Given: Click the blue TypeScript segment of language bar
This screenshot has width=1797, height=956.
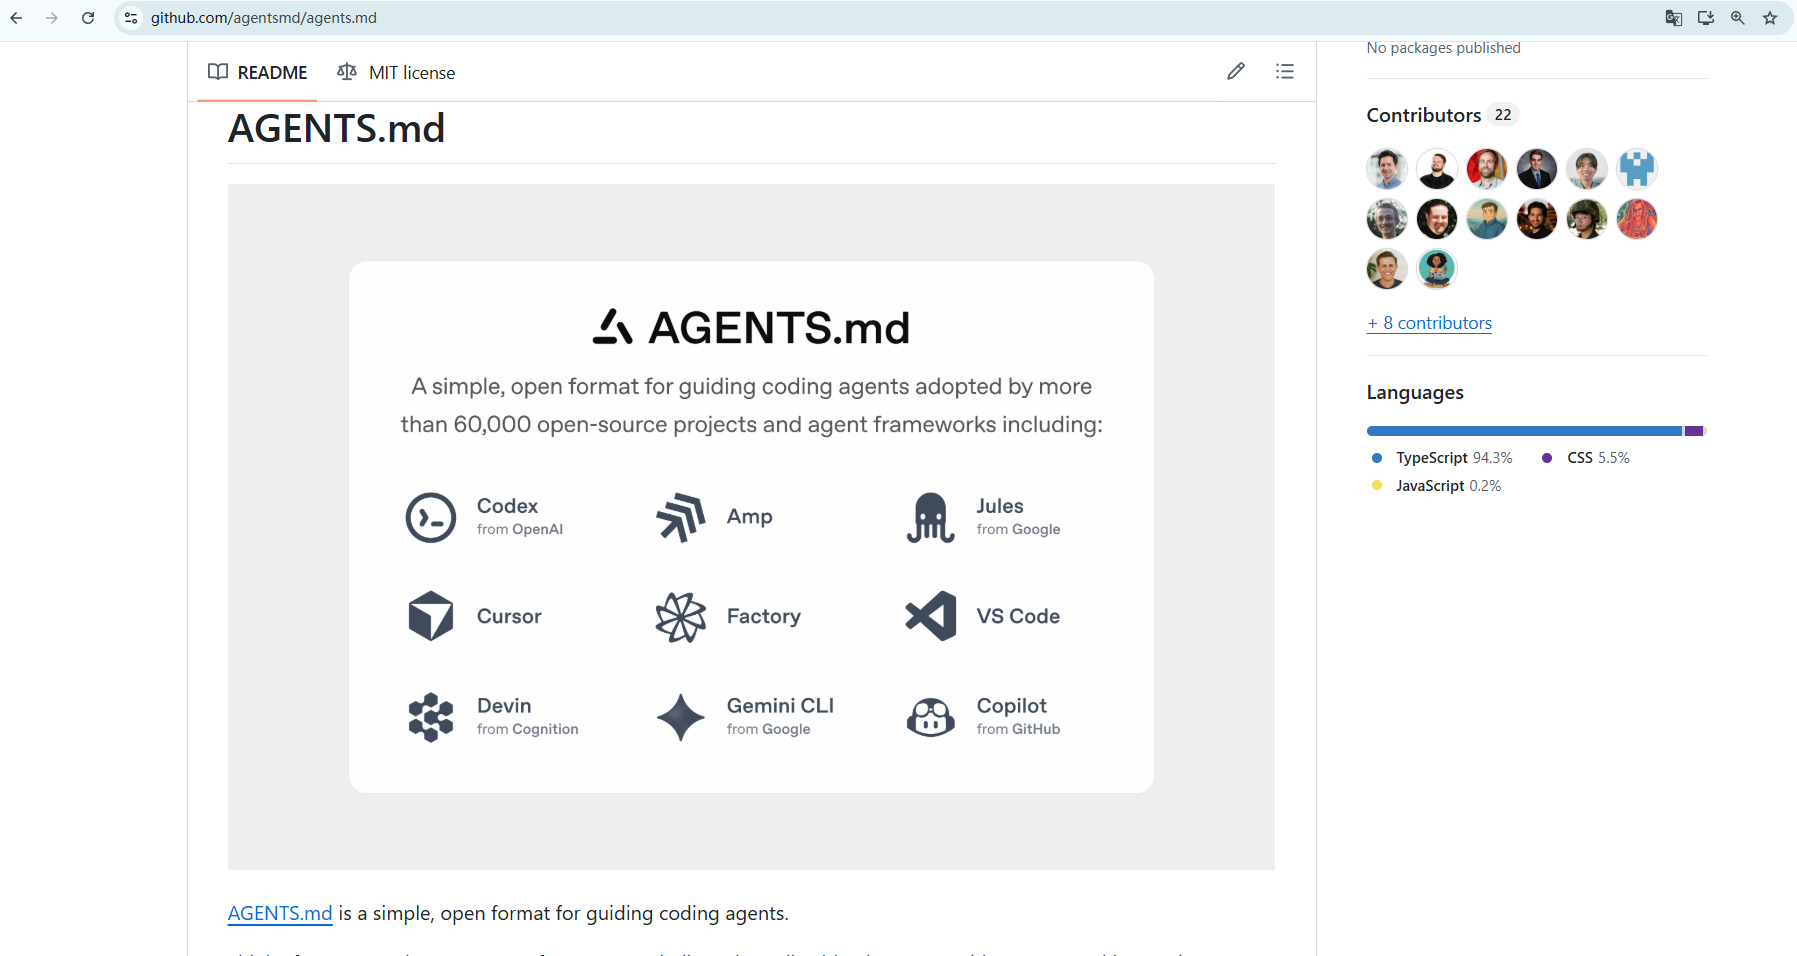Looking at the screenshot, I should pos(1524,431).
